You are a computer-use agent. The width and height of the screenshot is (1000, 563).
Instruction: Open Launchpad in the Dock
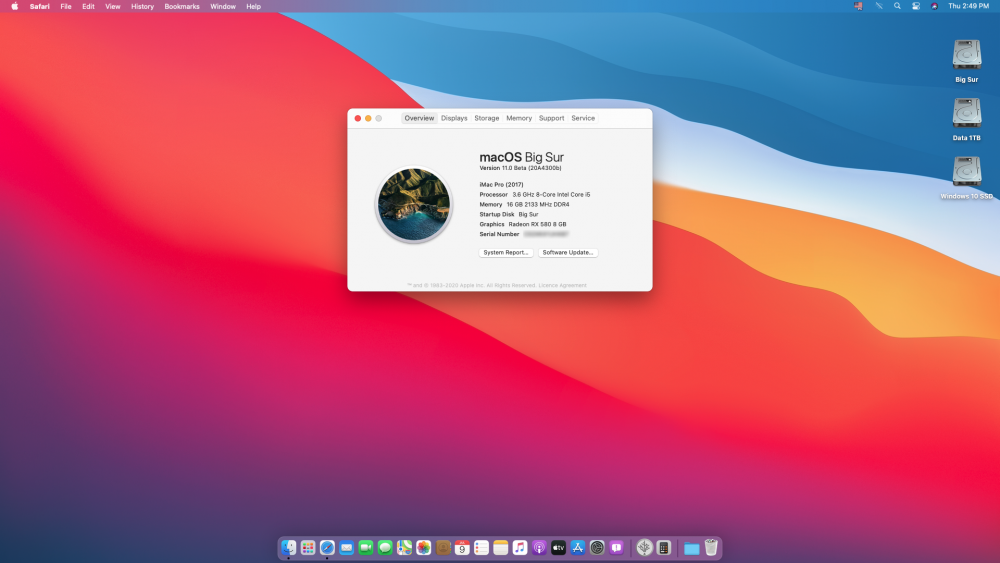(x=308, y=547)
